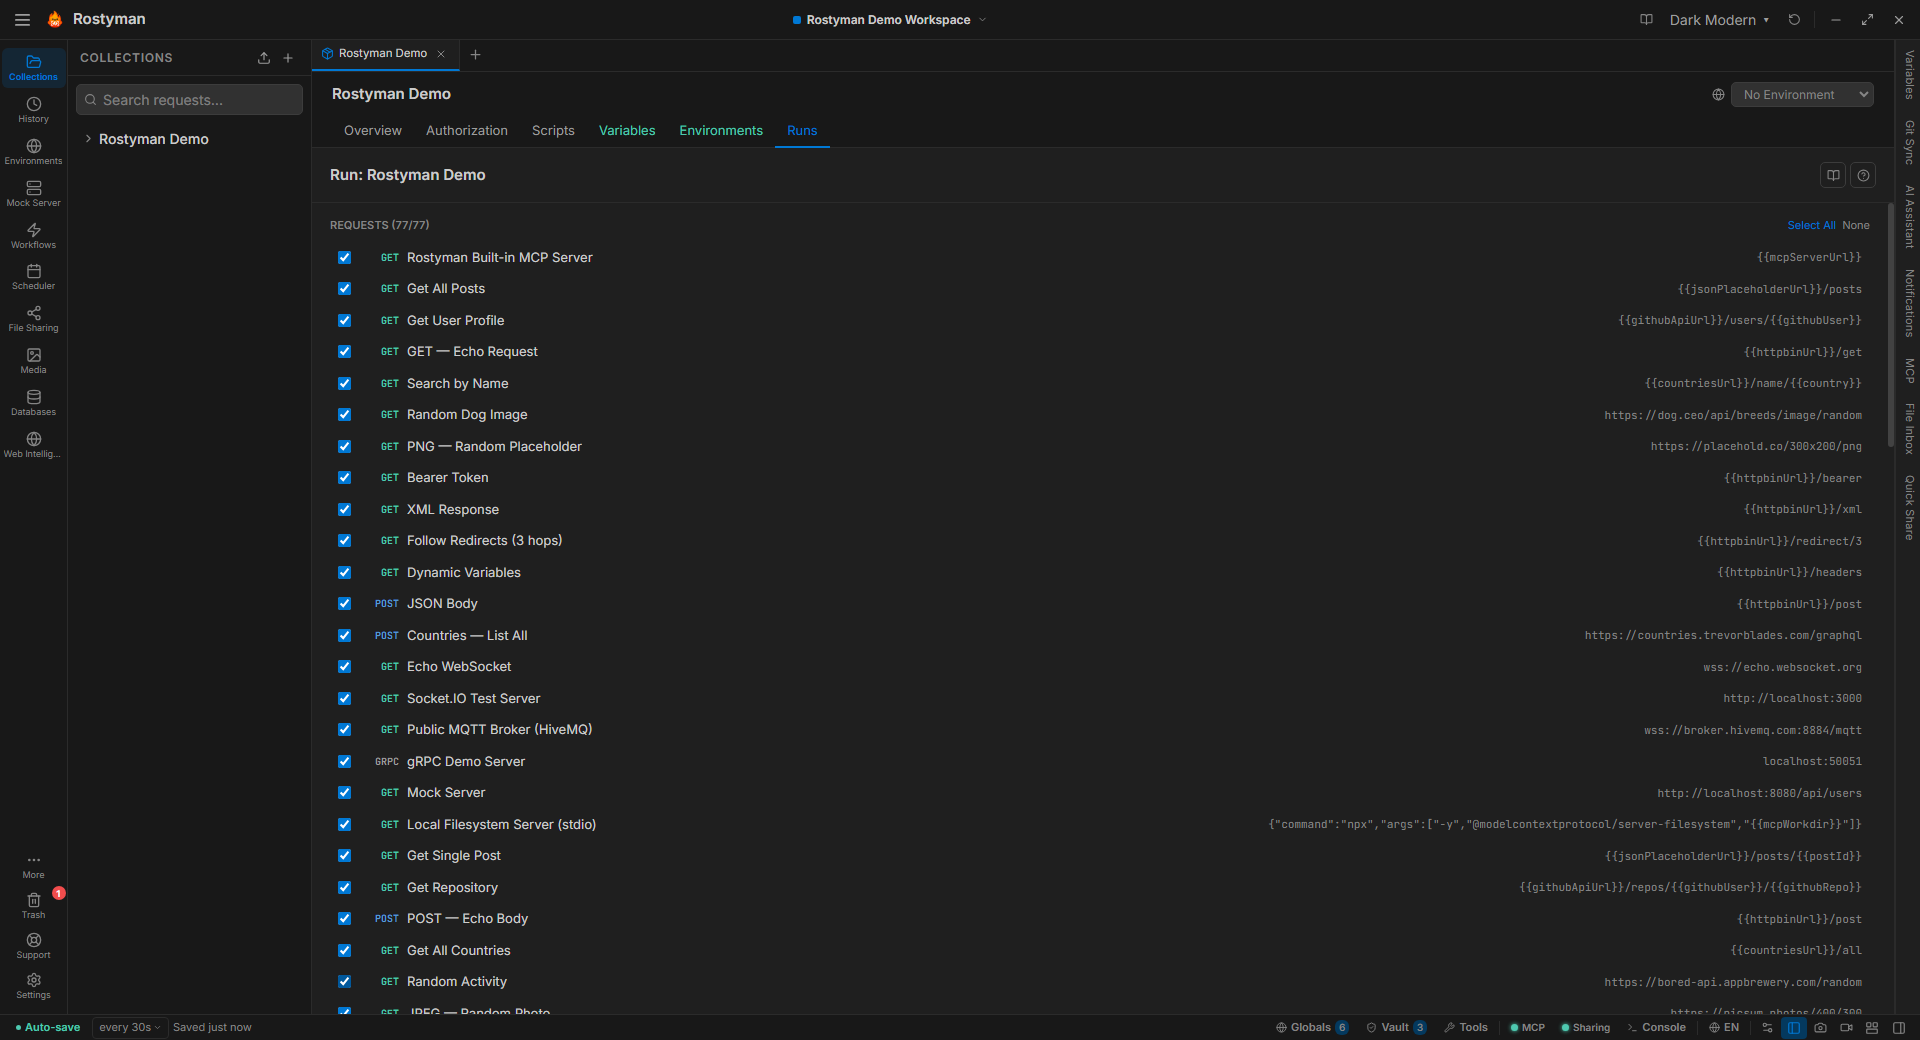Uncheck the Get All Posts request
1920x1040 pixels.
point(344,288)
